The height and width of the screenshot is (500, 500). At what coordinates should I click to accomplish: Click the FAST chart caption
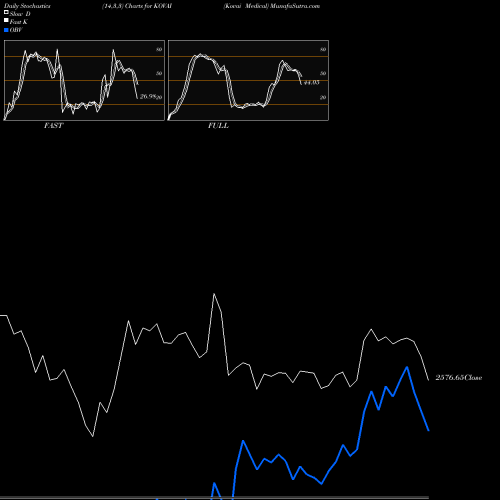tap(53, 126)
